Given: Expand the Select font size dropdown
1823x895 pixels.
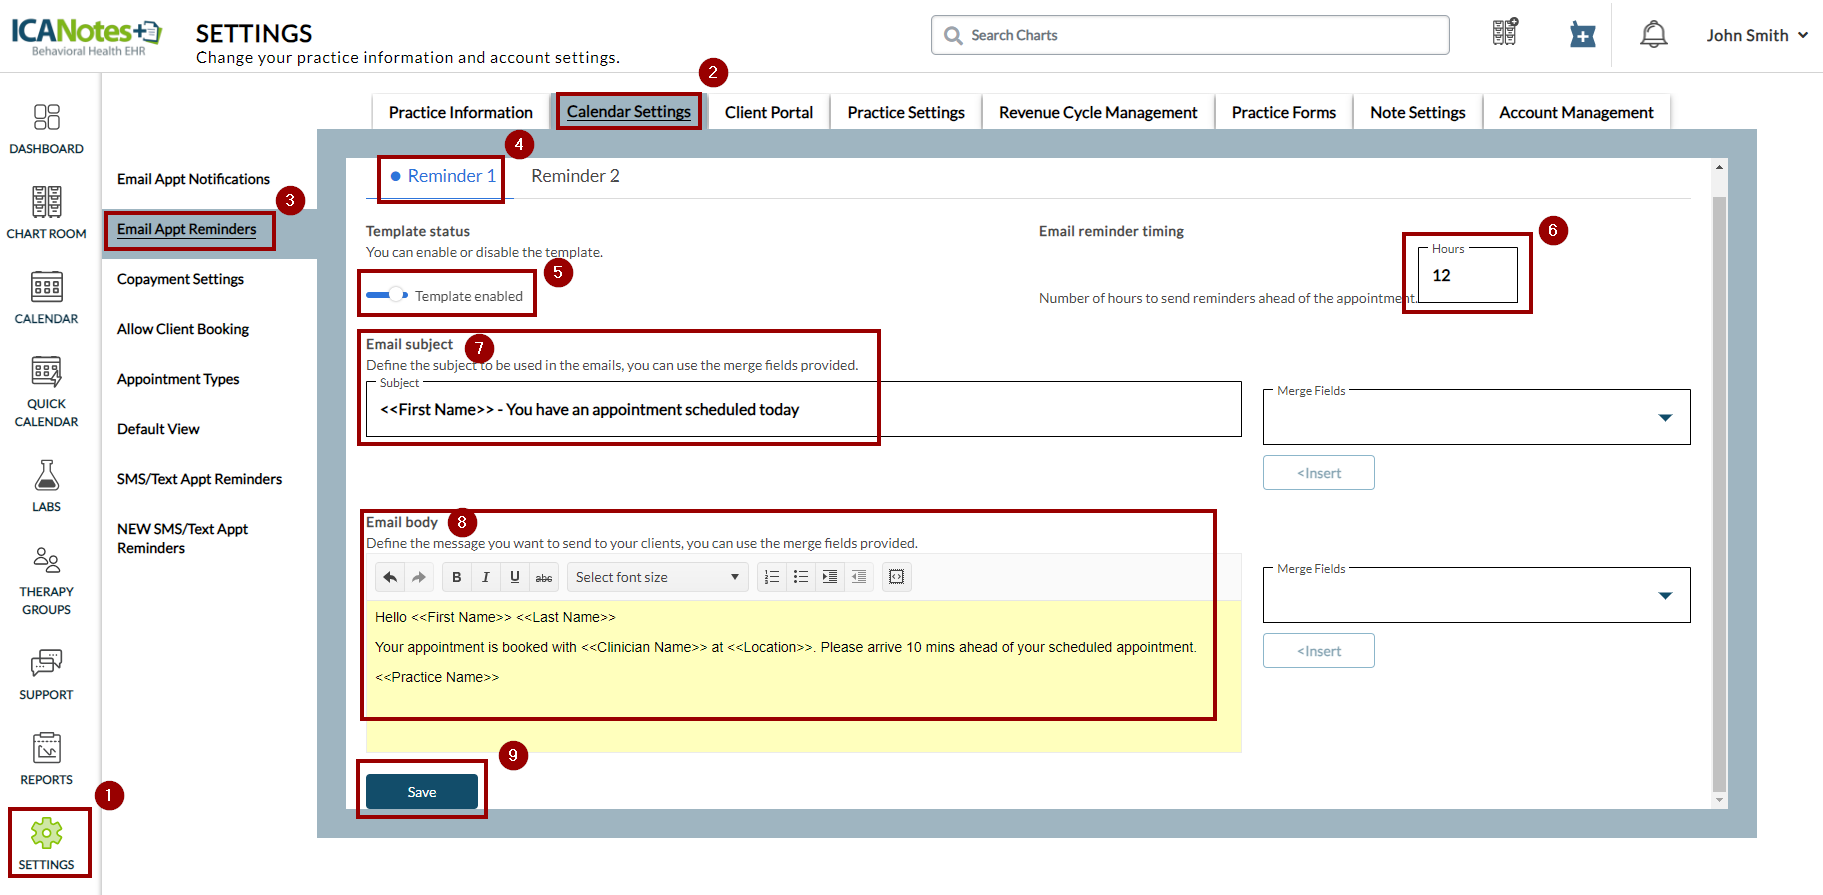Looking at the screenshot, I should tap(657, 577).
